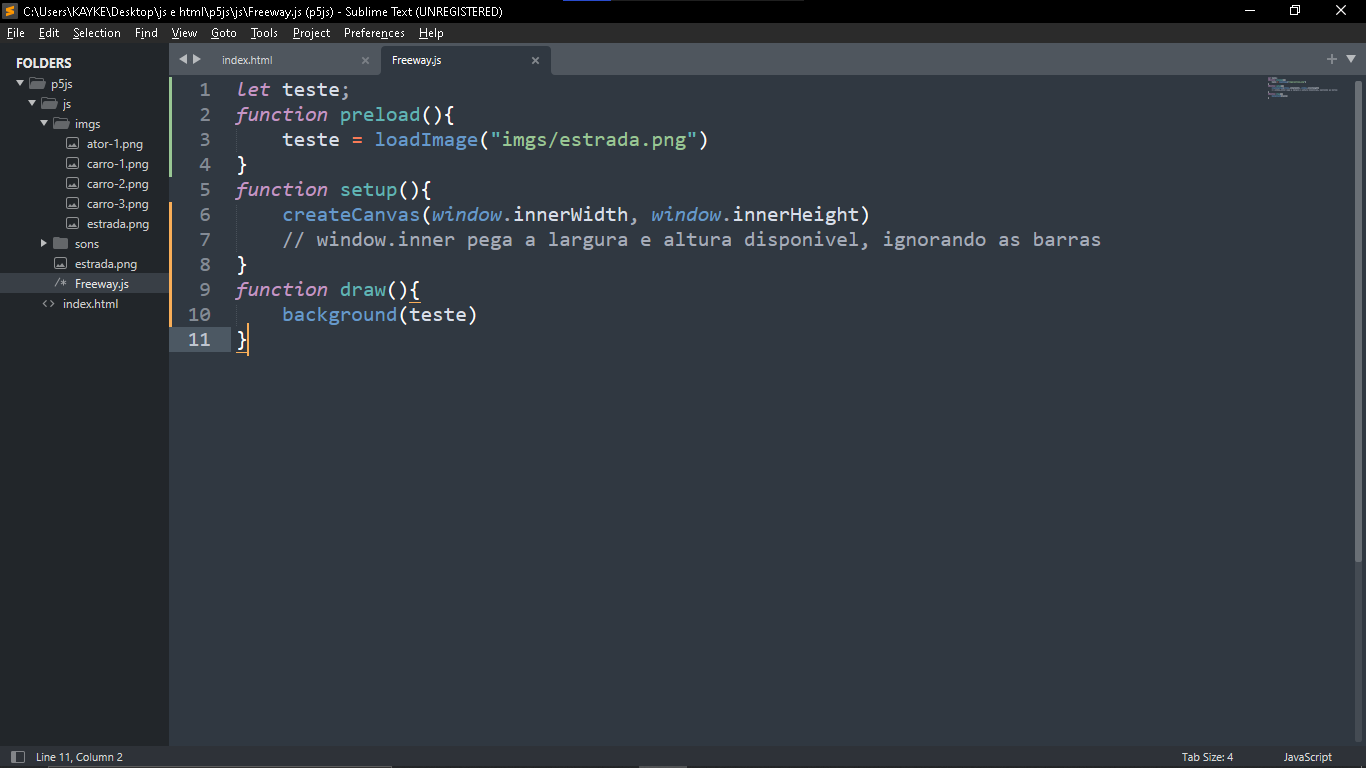Open ator-1.png in sidebar
Image resolution: width=1366 pixels, height=768 pixels.
pos(114,144)
